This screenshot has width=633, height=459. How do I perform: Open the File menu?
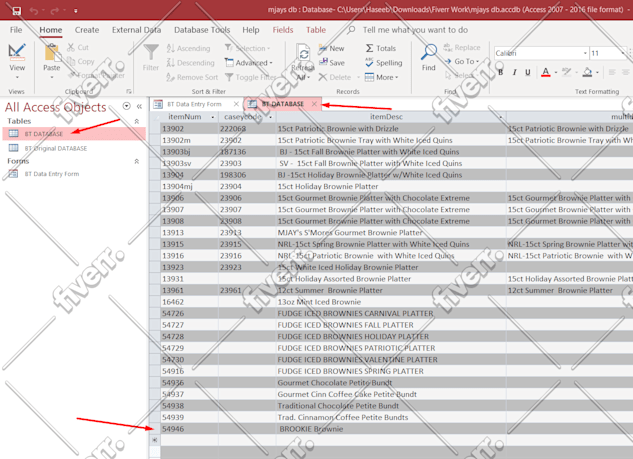pos(16,30)
